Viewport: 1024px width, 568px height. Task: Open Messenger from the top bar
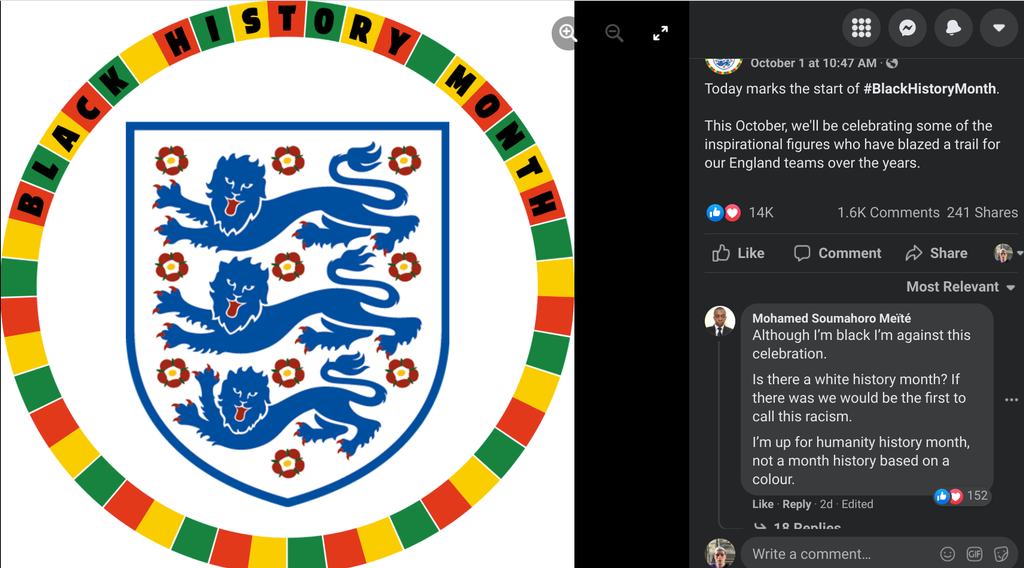click(907, 28)
